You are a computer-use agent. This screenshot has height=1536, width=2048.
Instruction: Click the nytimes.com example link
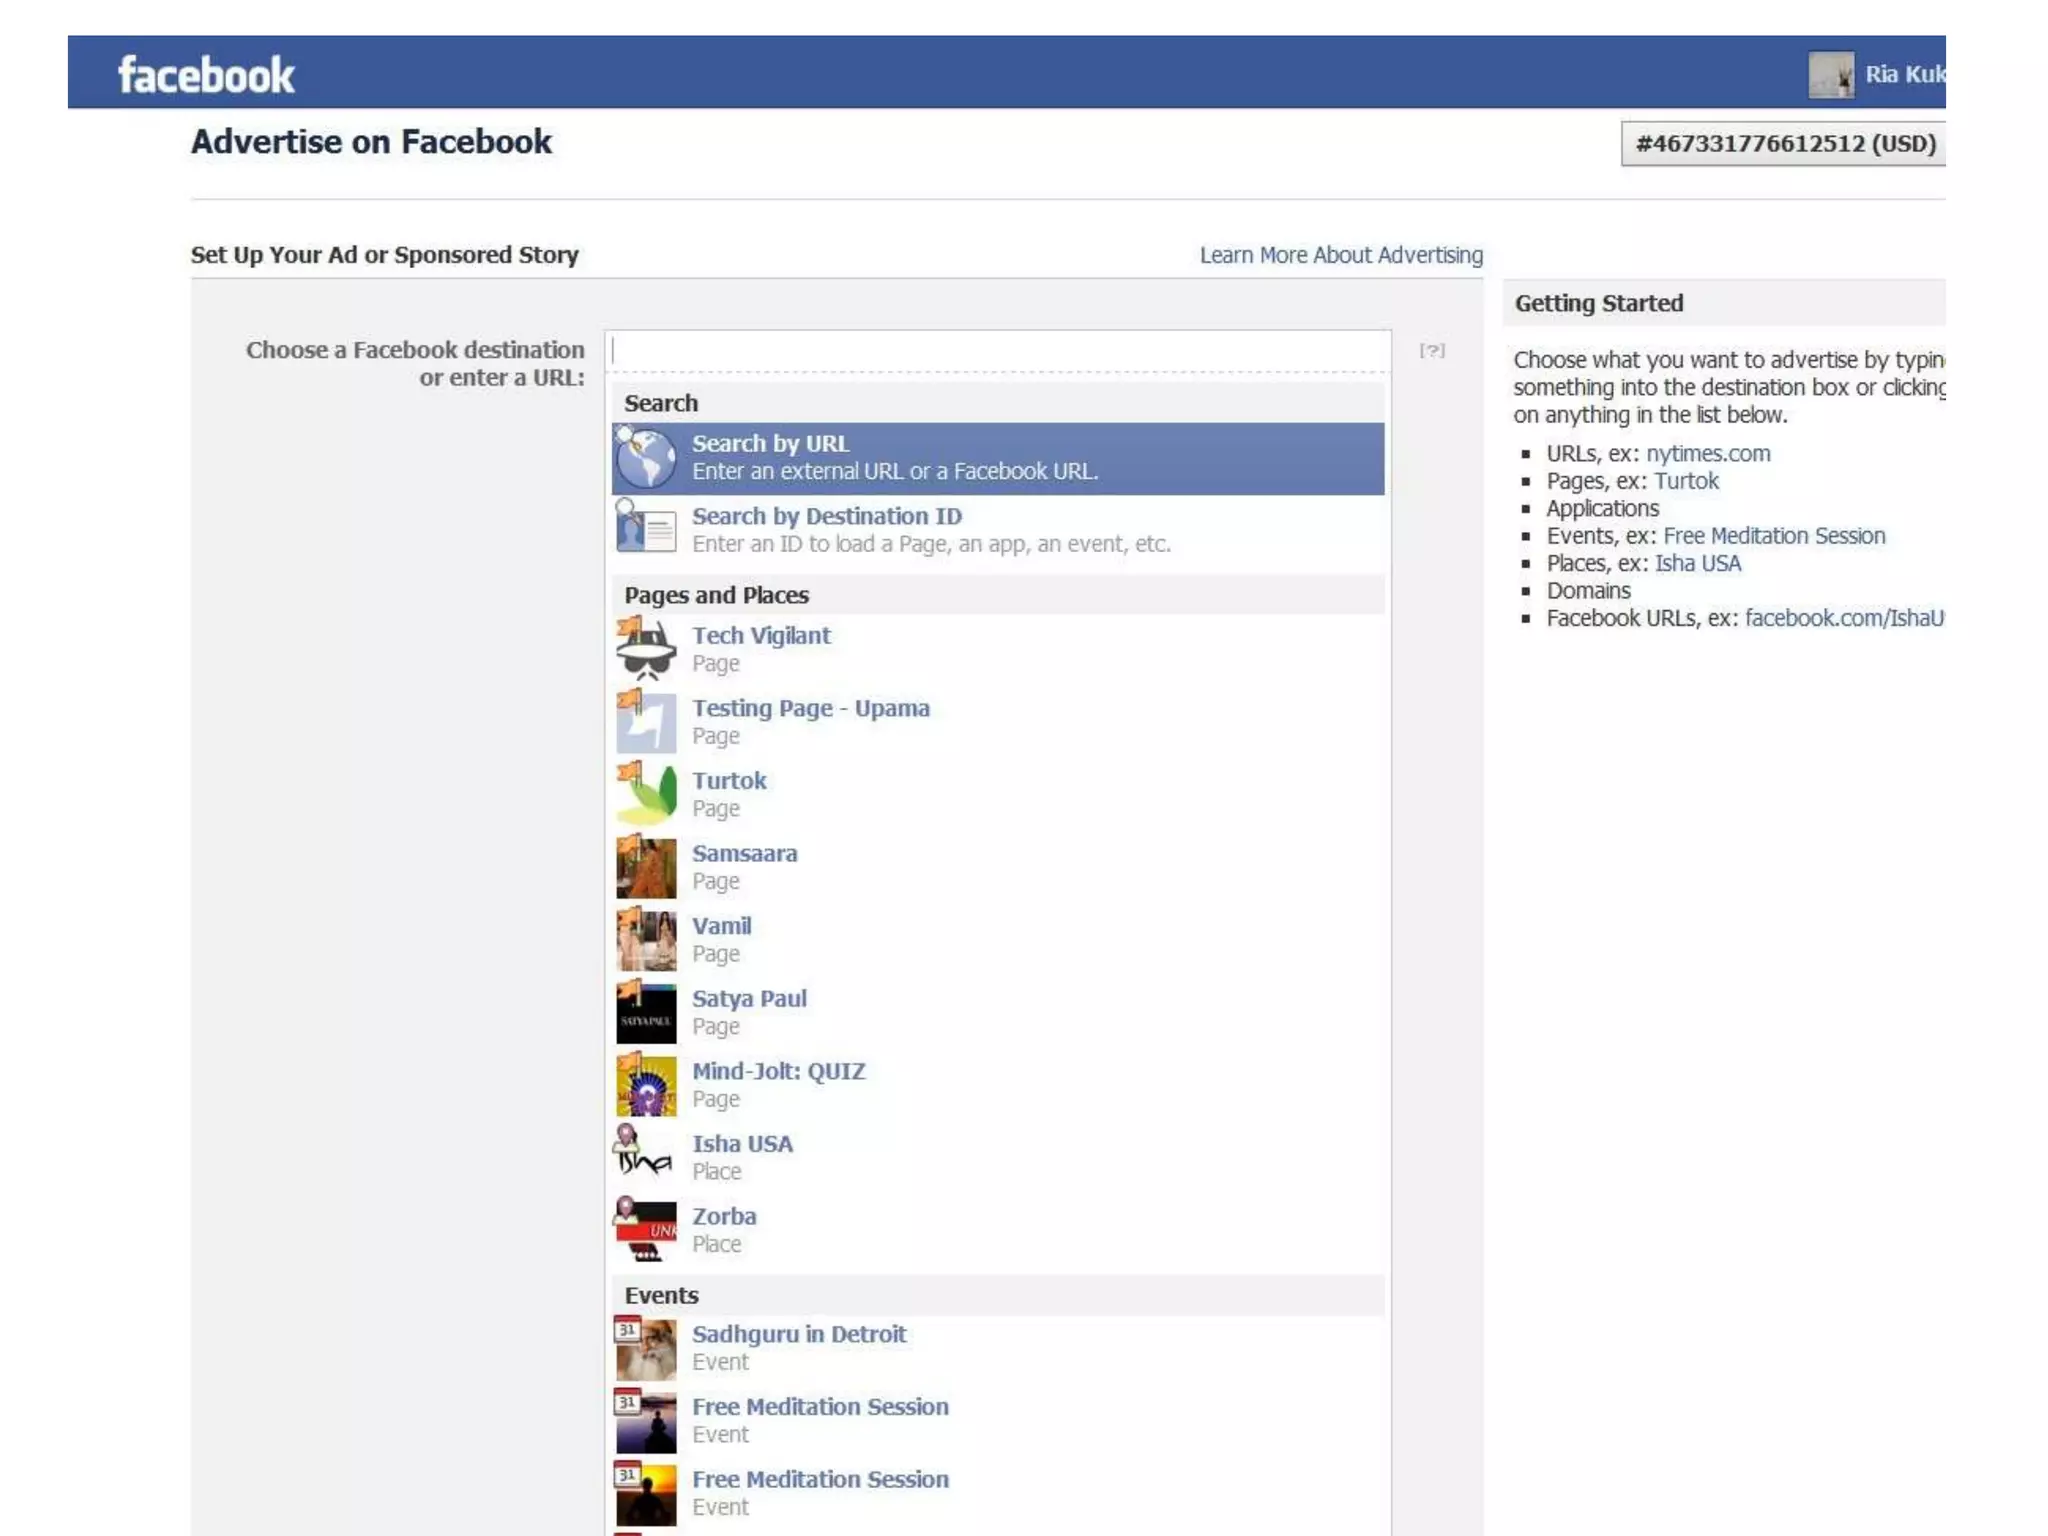pos(1707,454)
